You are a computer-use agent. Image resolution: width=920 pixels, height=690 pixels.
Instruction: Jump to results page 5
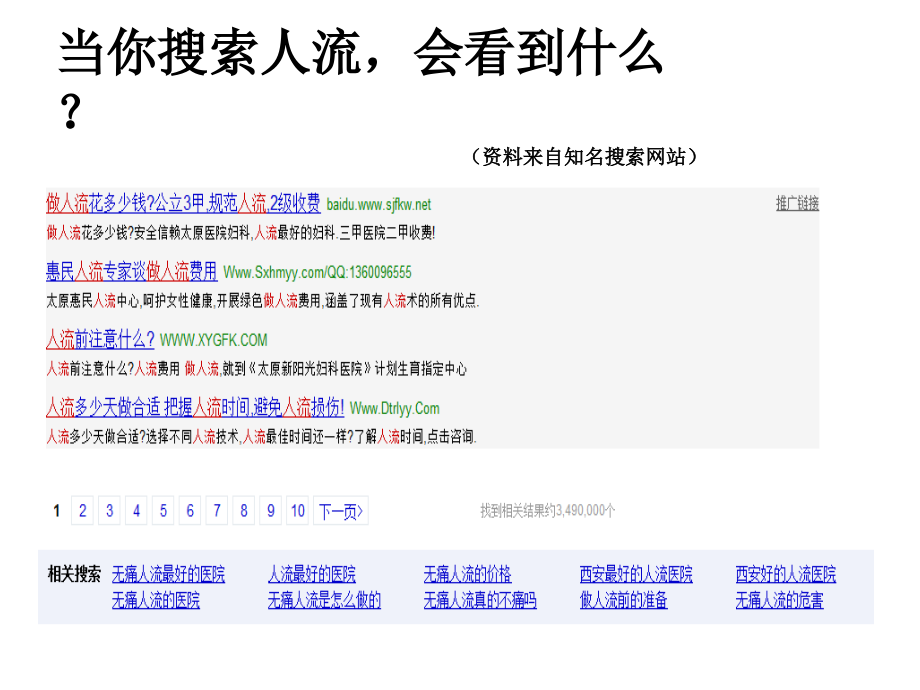click(x=163, y=510)
